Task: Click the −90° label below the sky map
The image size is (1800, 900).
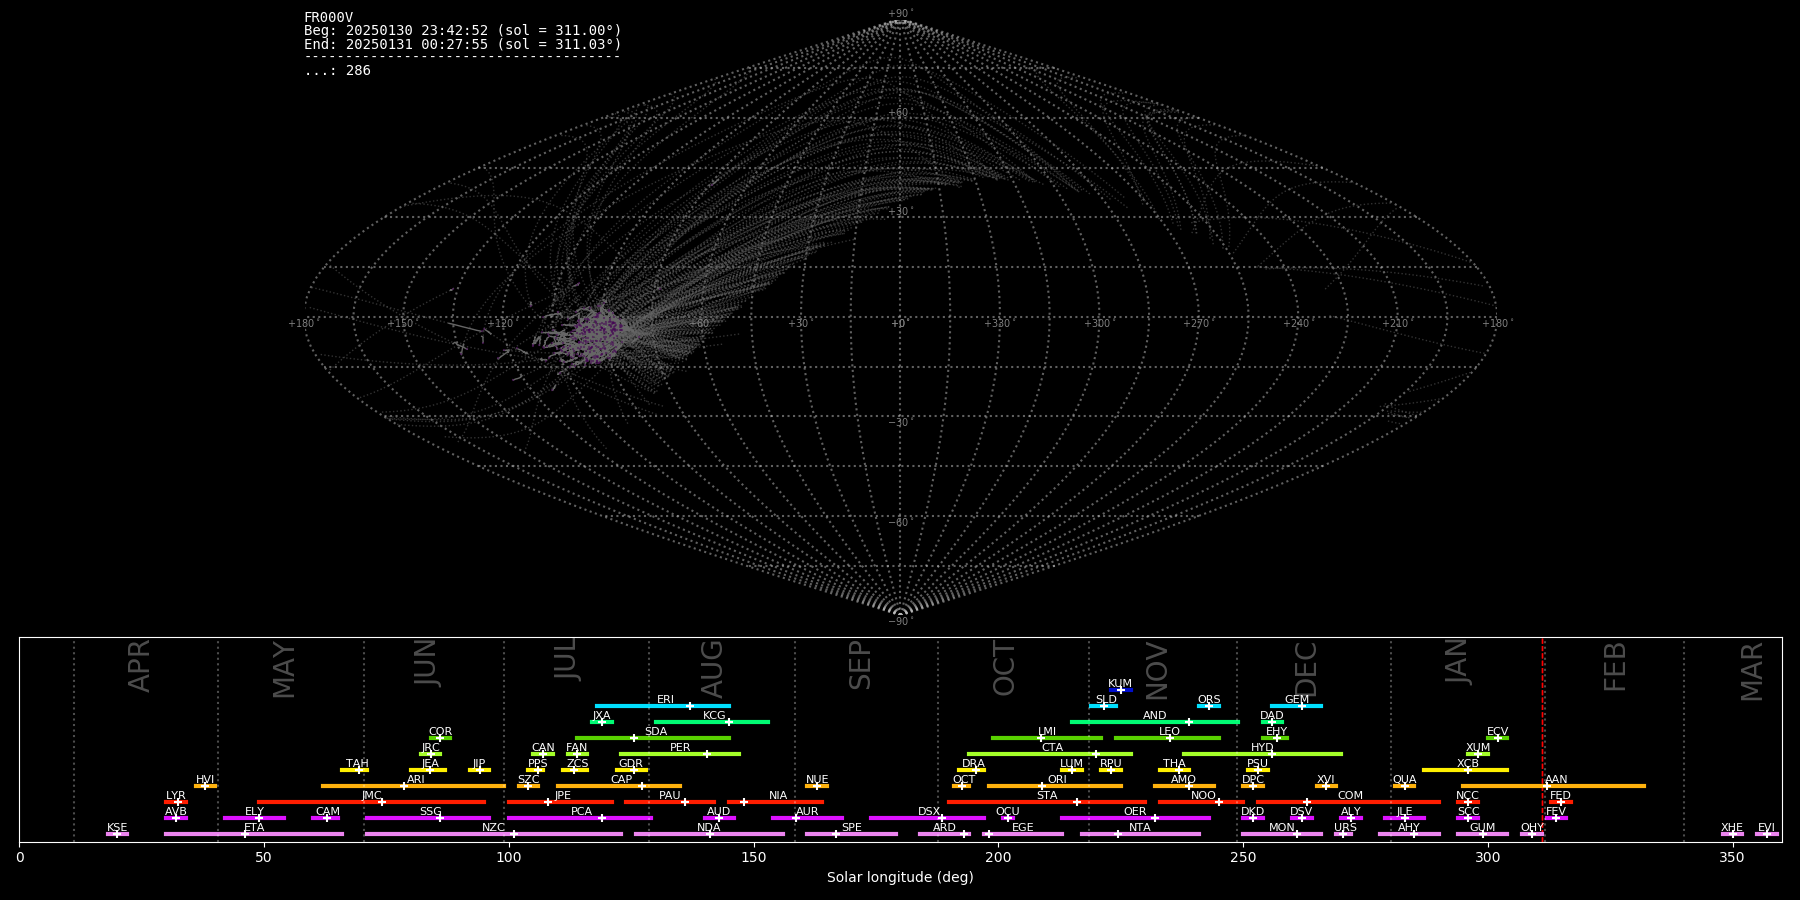Action: tap(900, 622)
